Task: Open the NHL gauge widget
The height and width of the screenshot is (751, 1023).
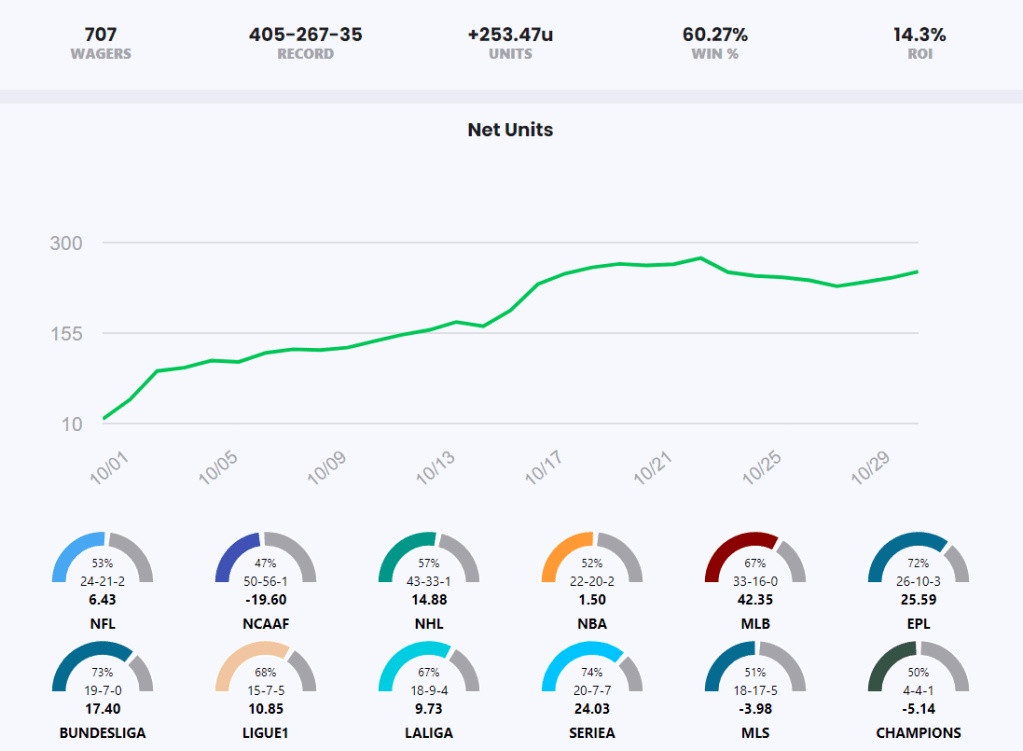Action: pos(429,558)
